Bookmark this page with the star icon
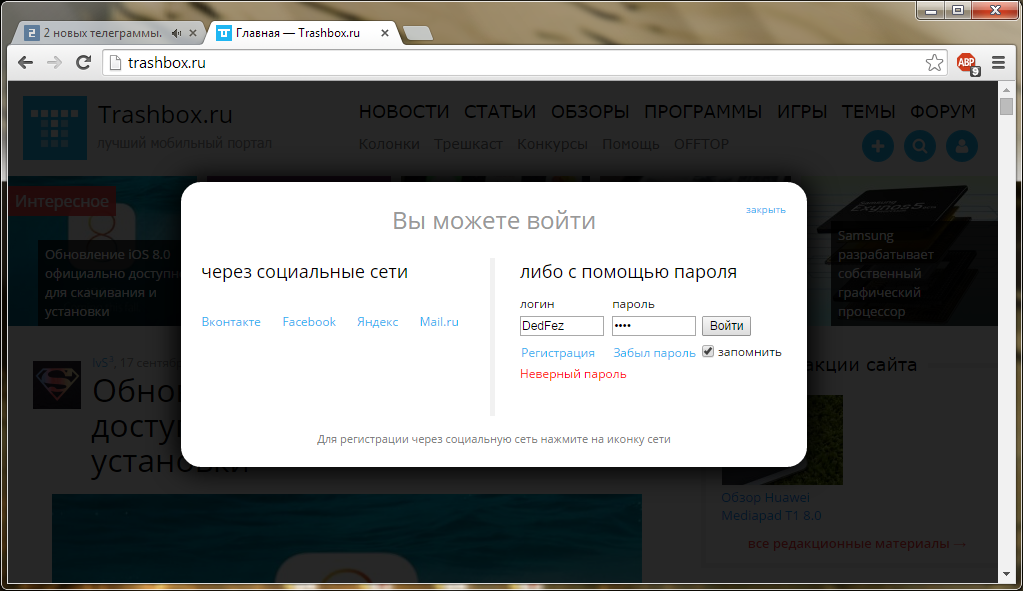This screenshot has width=1023, height=591. tap(934, 63)
